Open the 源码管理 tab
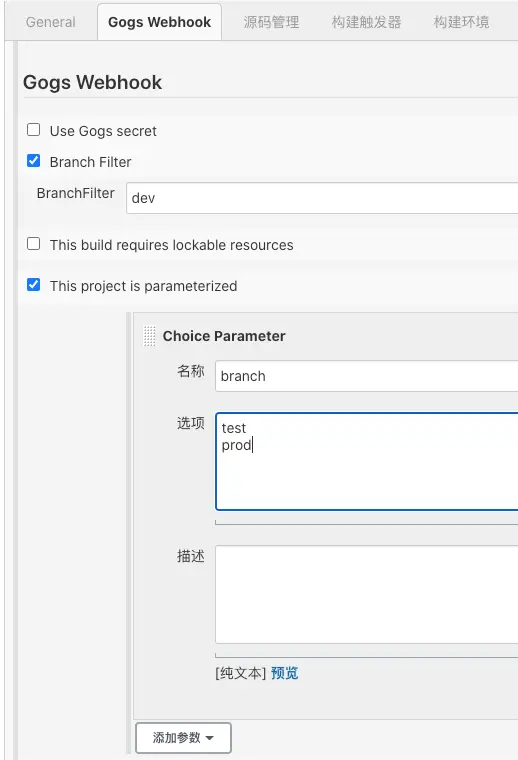The width and height of the screenshot is (518, 760). 271,22
